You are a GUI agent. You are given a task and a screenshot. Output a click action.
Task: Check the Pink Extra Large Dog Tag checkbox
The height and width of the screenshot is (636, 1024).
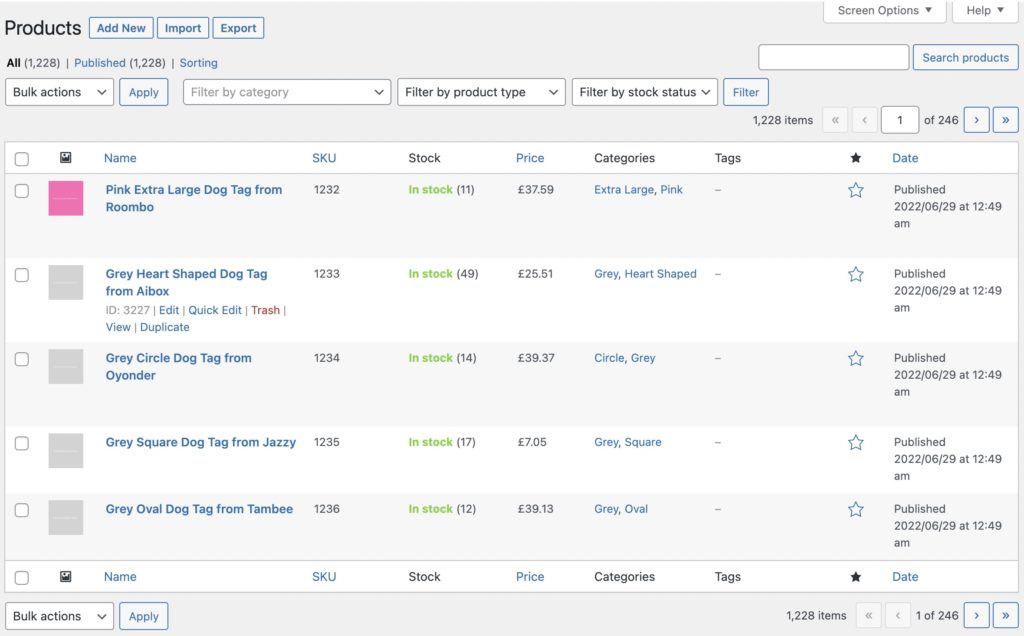pos(21,190)
